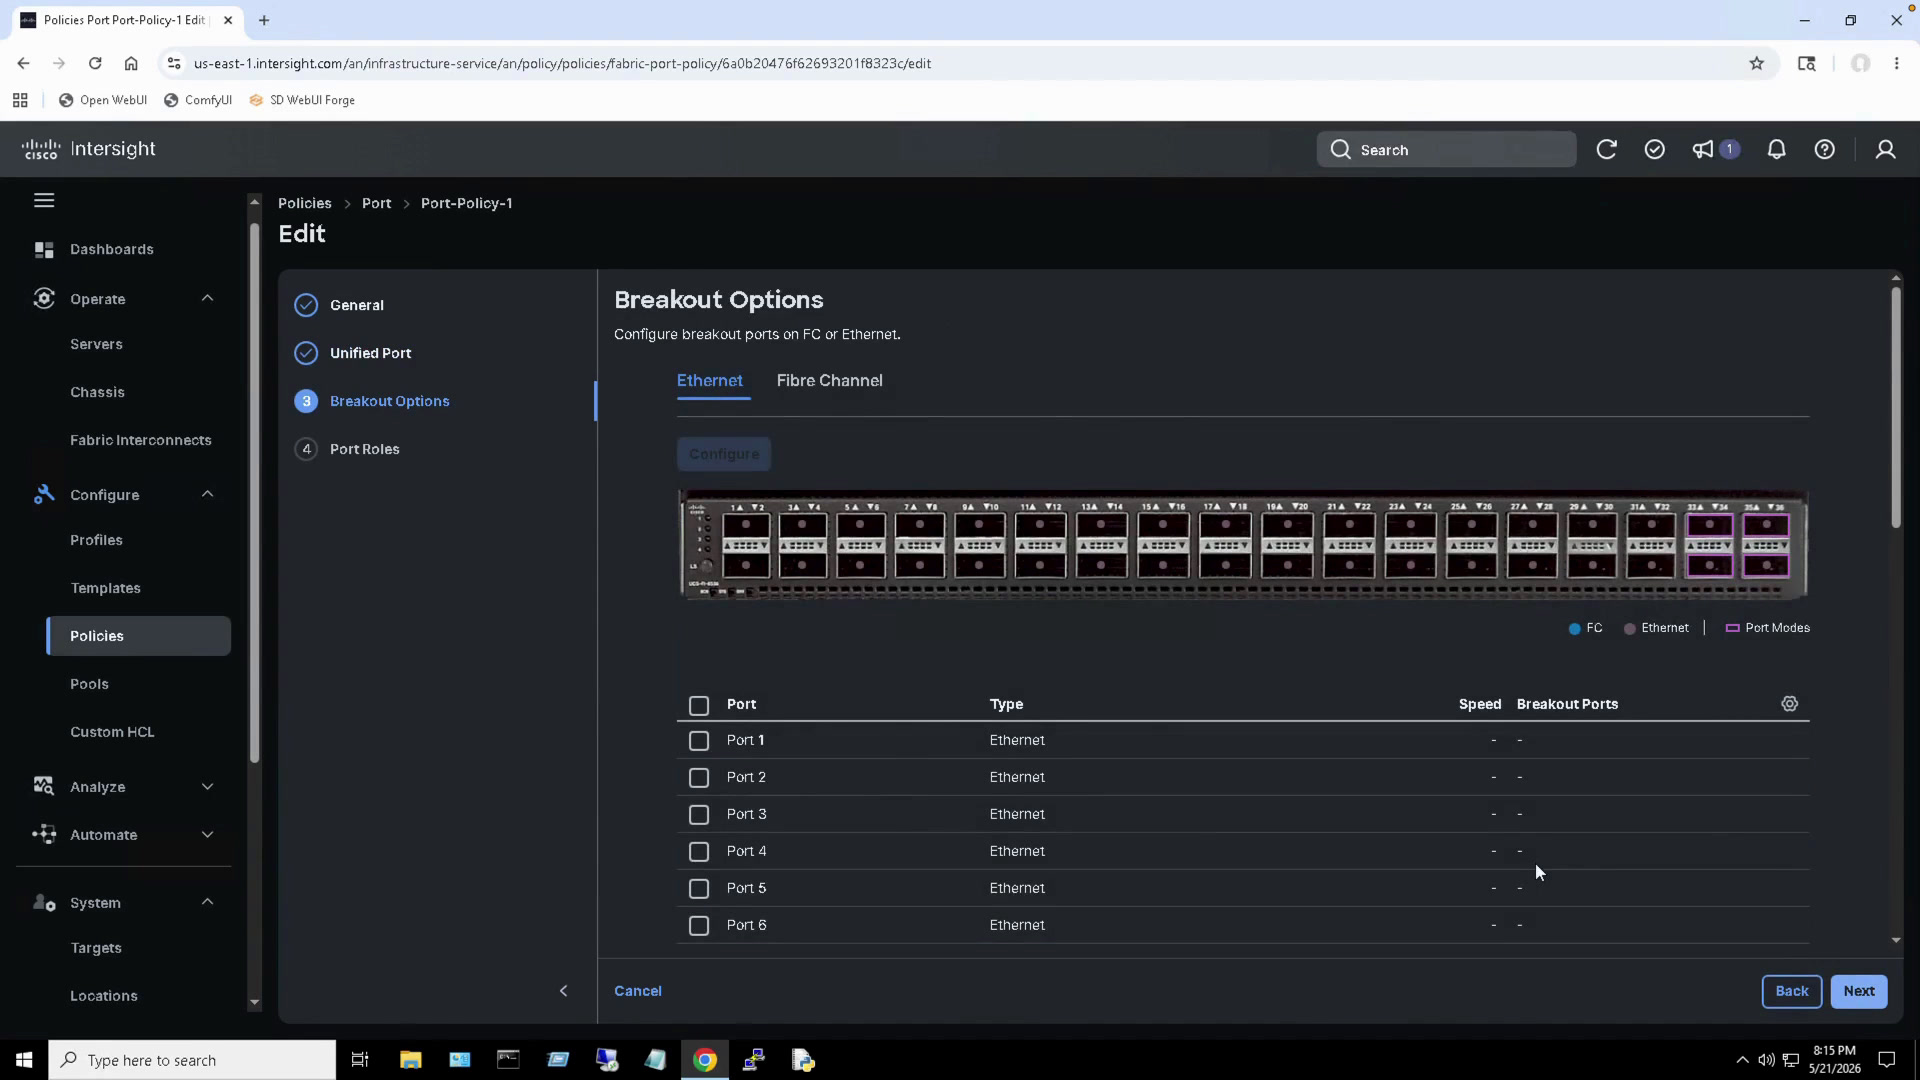This screenshot has width=1920, height=1080.
Task: Go to the Unified Port step
Action: click(370, 353)
